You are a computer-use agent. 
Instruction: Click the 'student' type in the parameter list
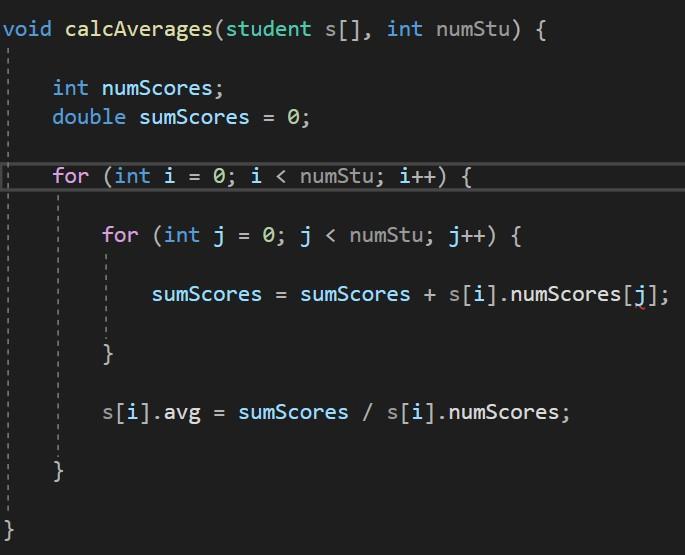(x=268, y=29)
